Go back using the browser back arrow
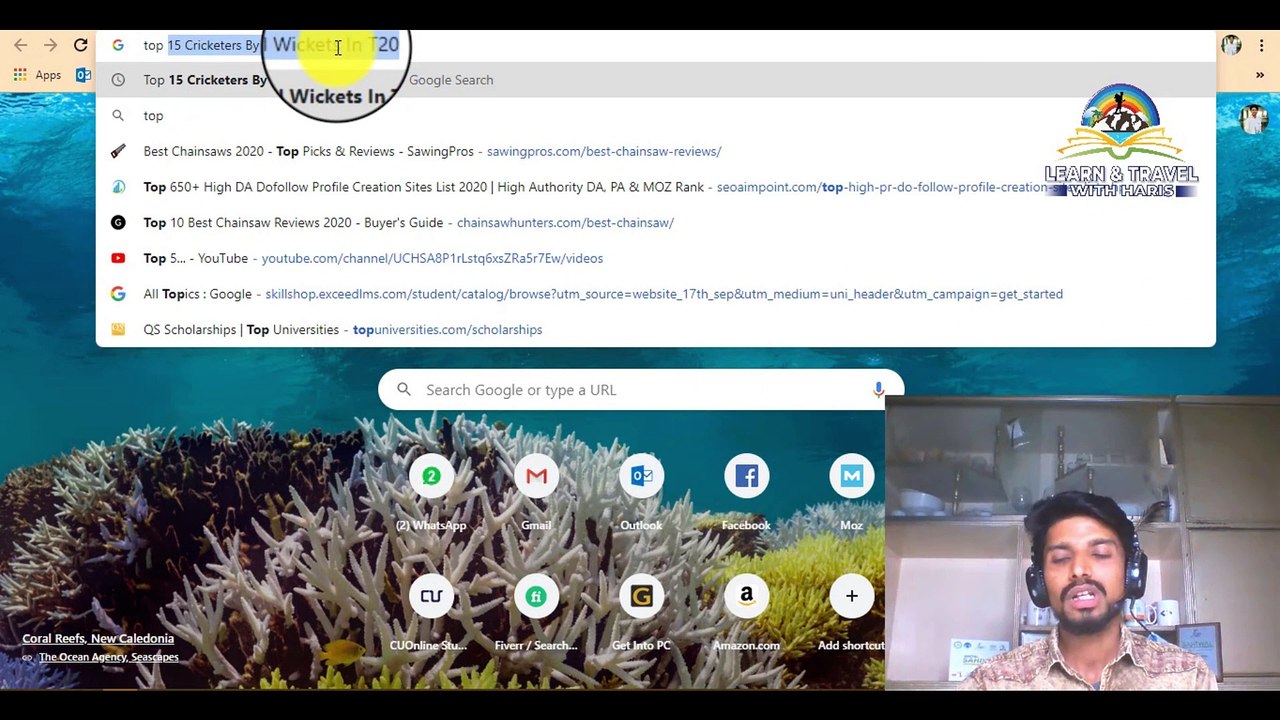1280x720 pixels. point(20,45)
